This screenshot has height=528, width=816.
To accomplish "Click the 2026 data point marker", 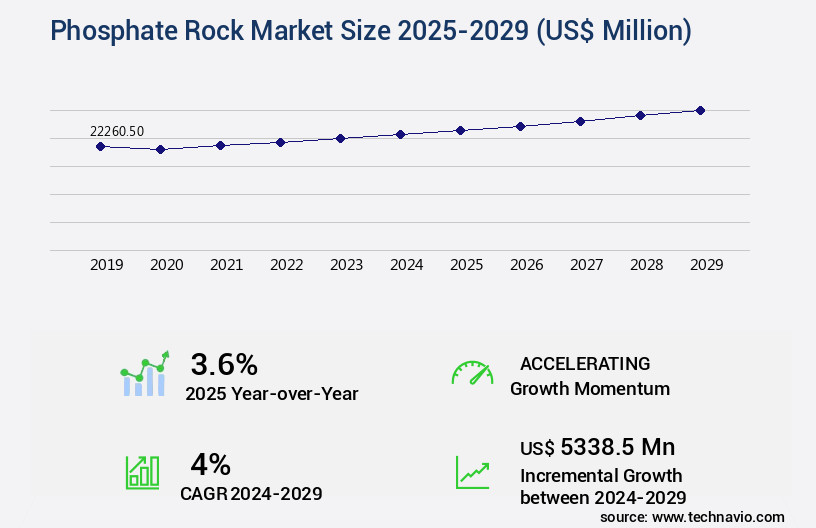I will tap(520, 126).
